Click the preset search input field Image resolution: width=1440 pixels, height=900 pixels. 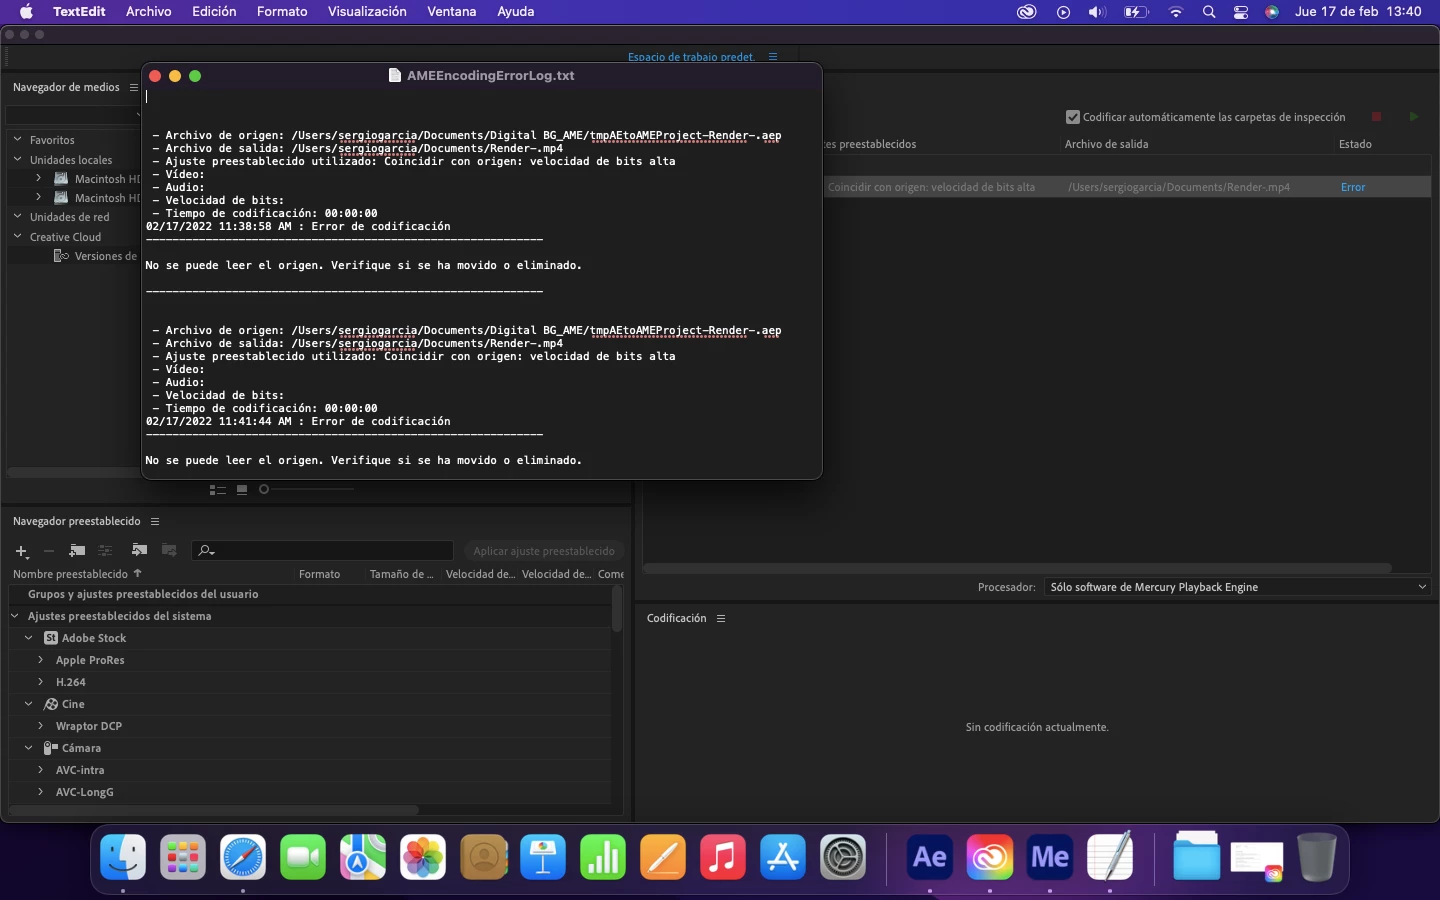tap(322, 551)
